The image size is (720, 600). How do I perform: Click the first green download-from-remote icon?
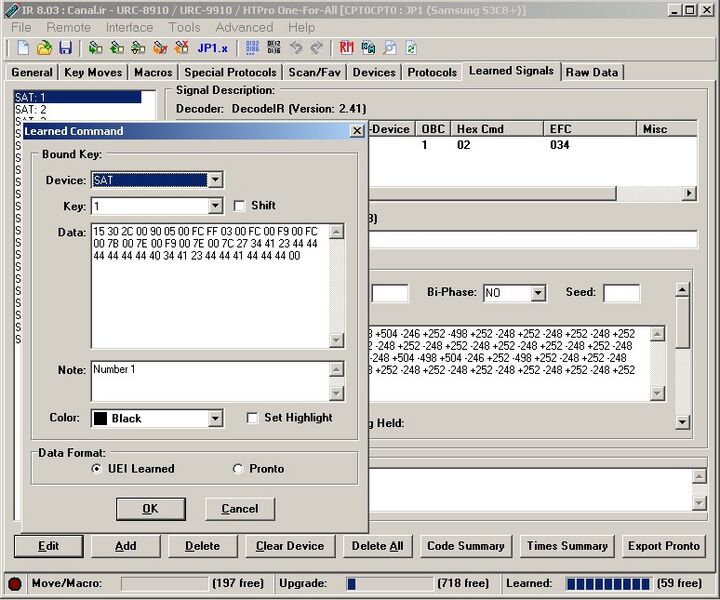click(95, 48)
